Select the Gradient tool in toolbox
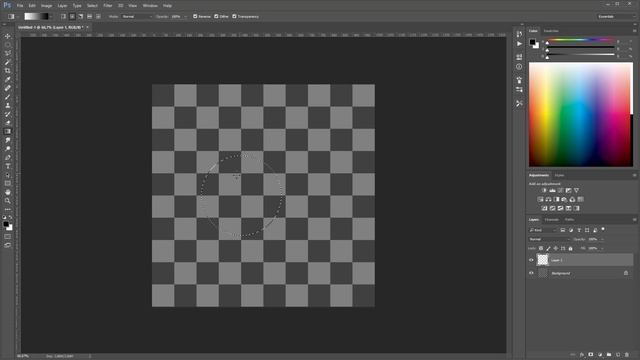Viewport: 640px width, 360px height. (x=8, y=131)
